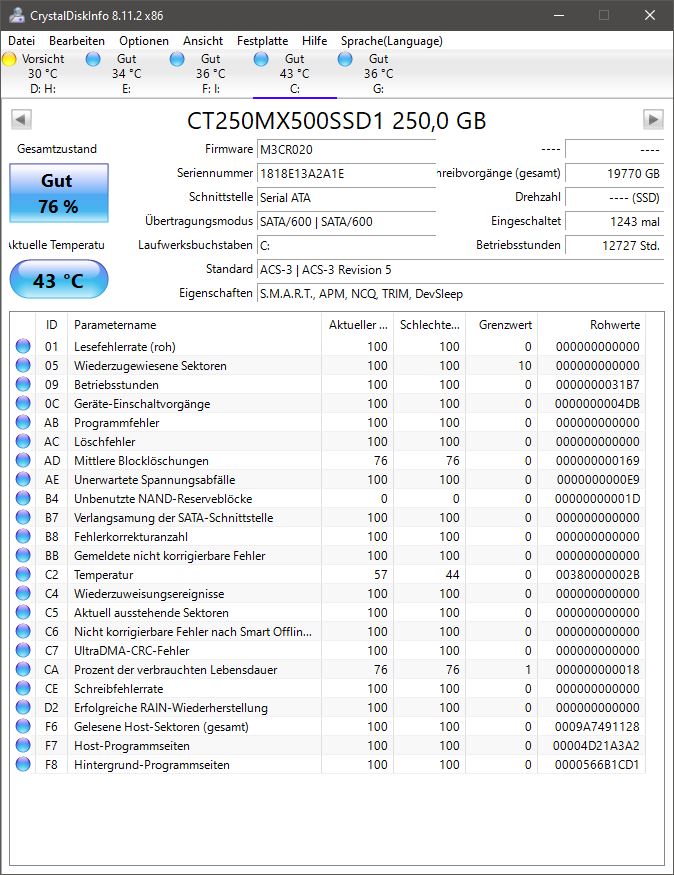Select the Gemeldete nicht korrigierbare Fehler row
The height and width of the screenshot is (875, 674).
pos(328,555)
